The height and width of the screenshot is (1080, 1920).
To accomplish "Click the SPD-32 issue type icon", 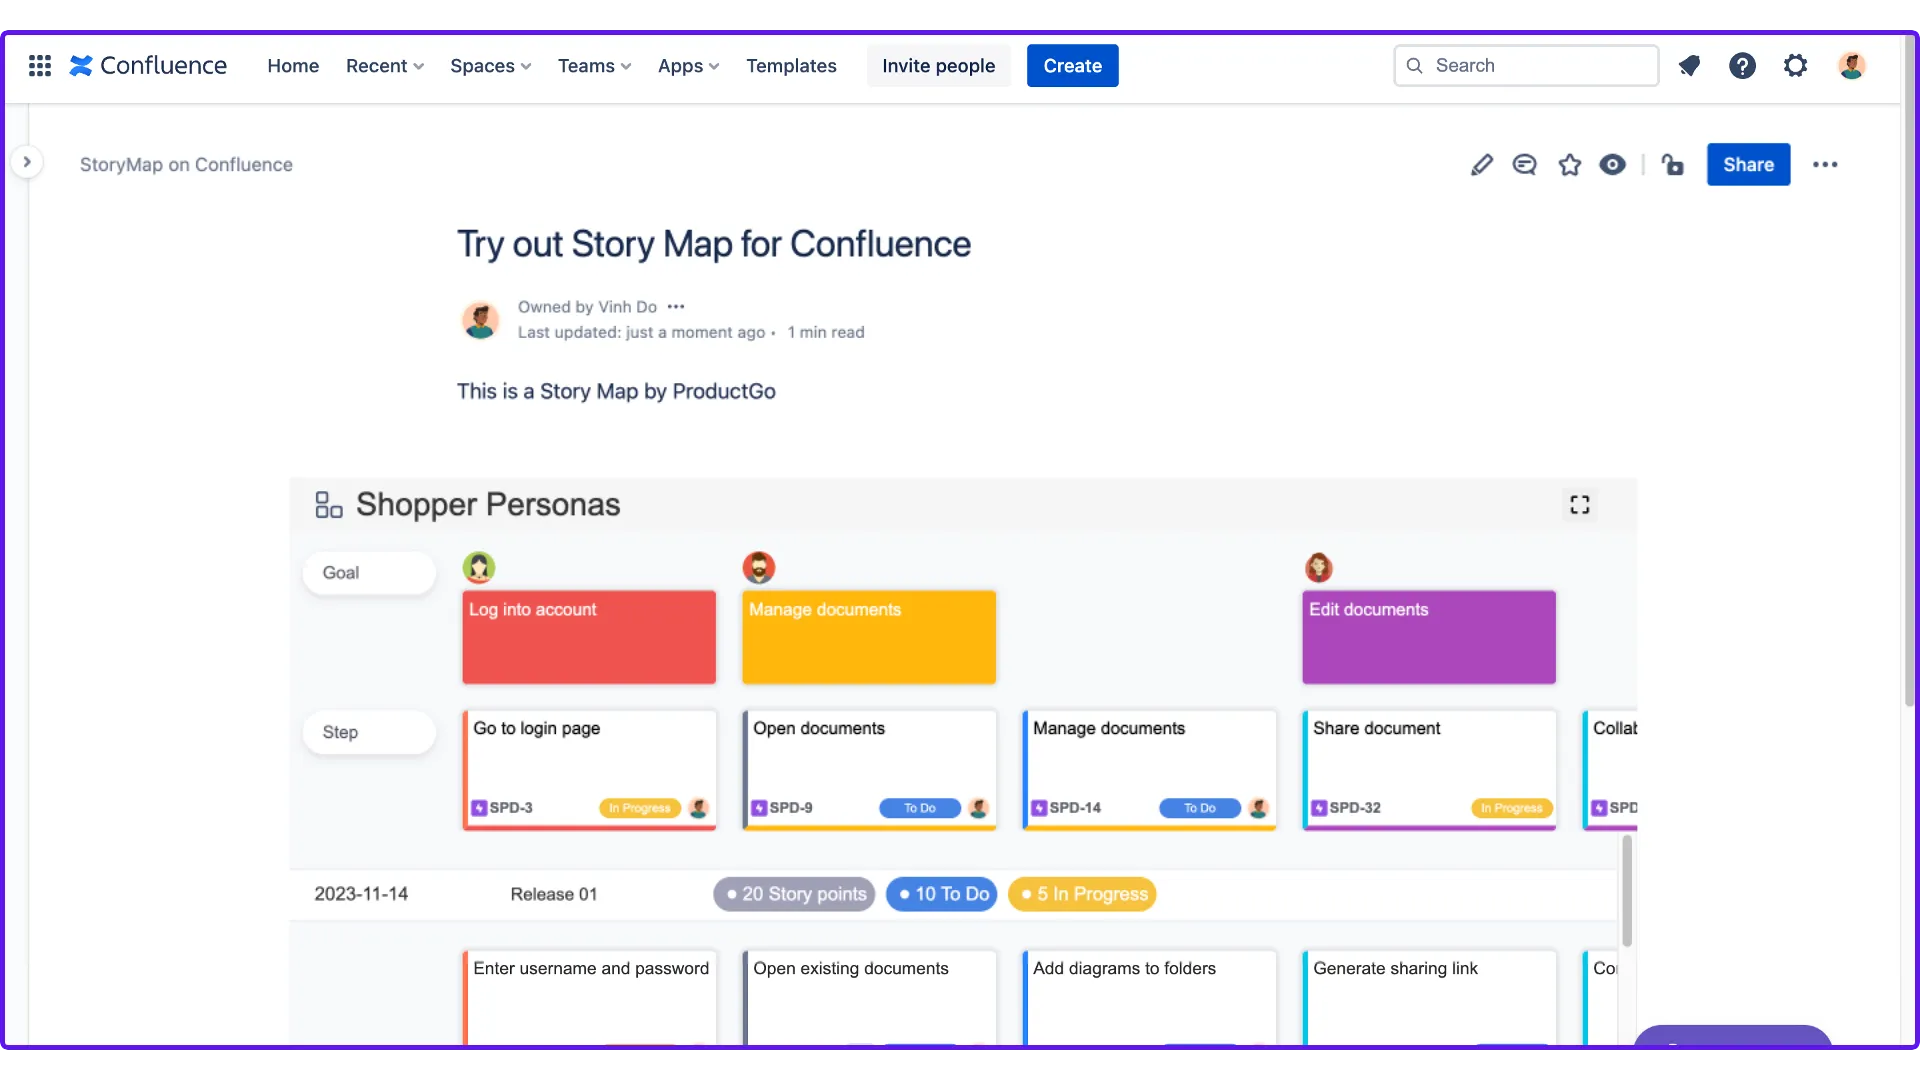I will [x=1319, y=808].
